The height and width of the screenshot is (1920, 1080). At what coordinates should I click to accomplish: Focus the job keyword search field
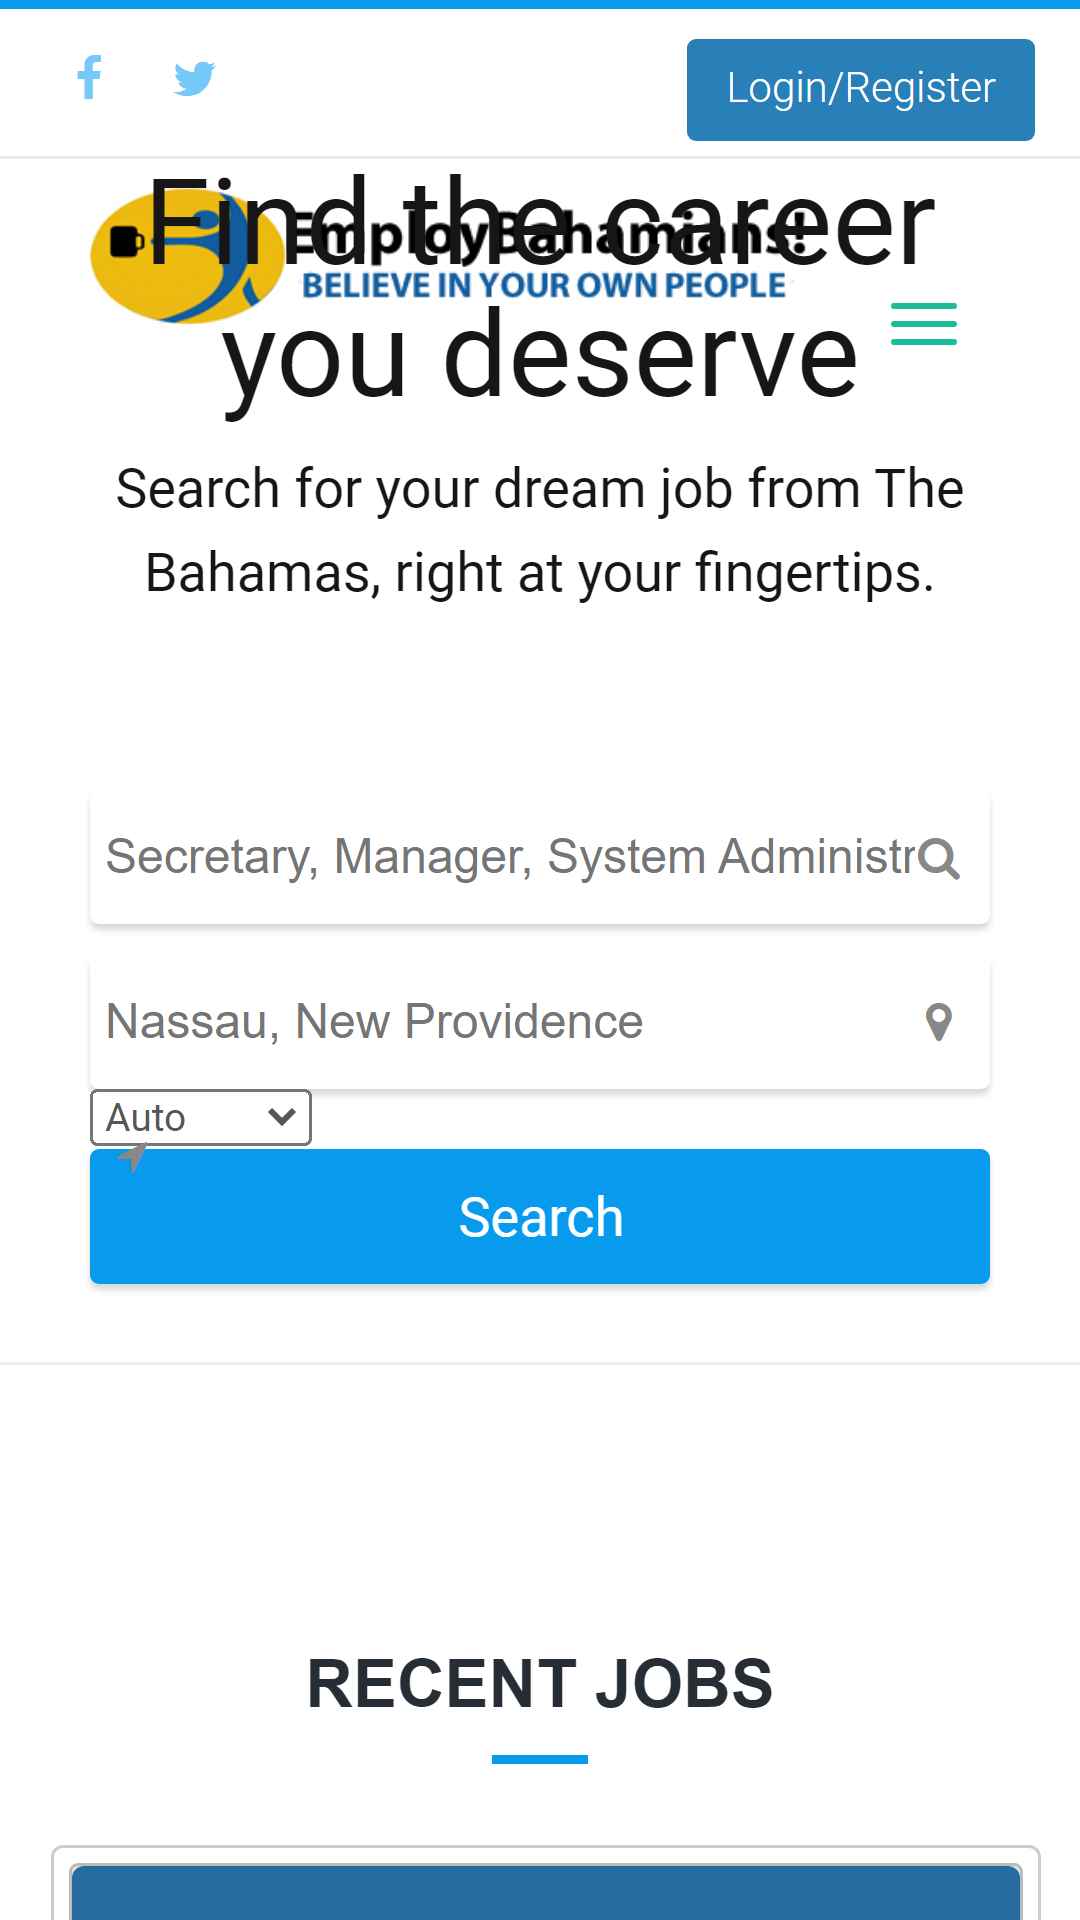coord(540,858)
